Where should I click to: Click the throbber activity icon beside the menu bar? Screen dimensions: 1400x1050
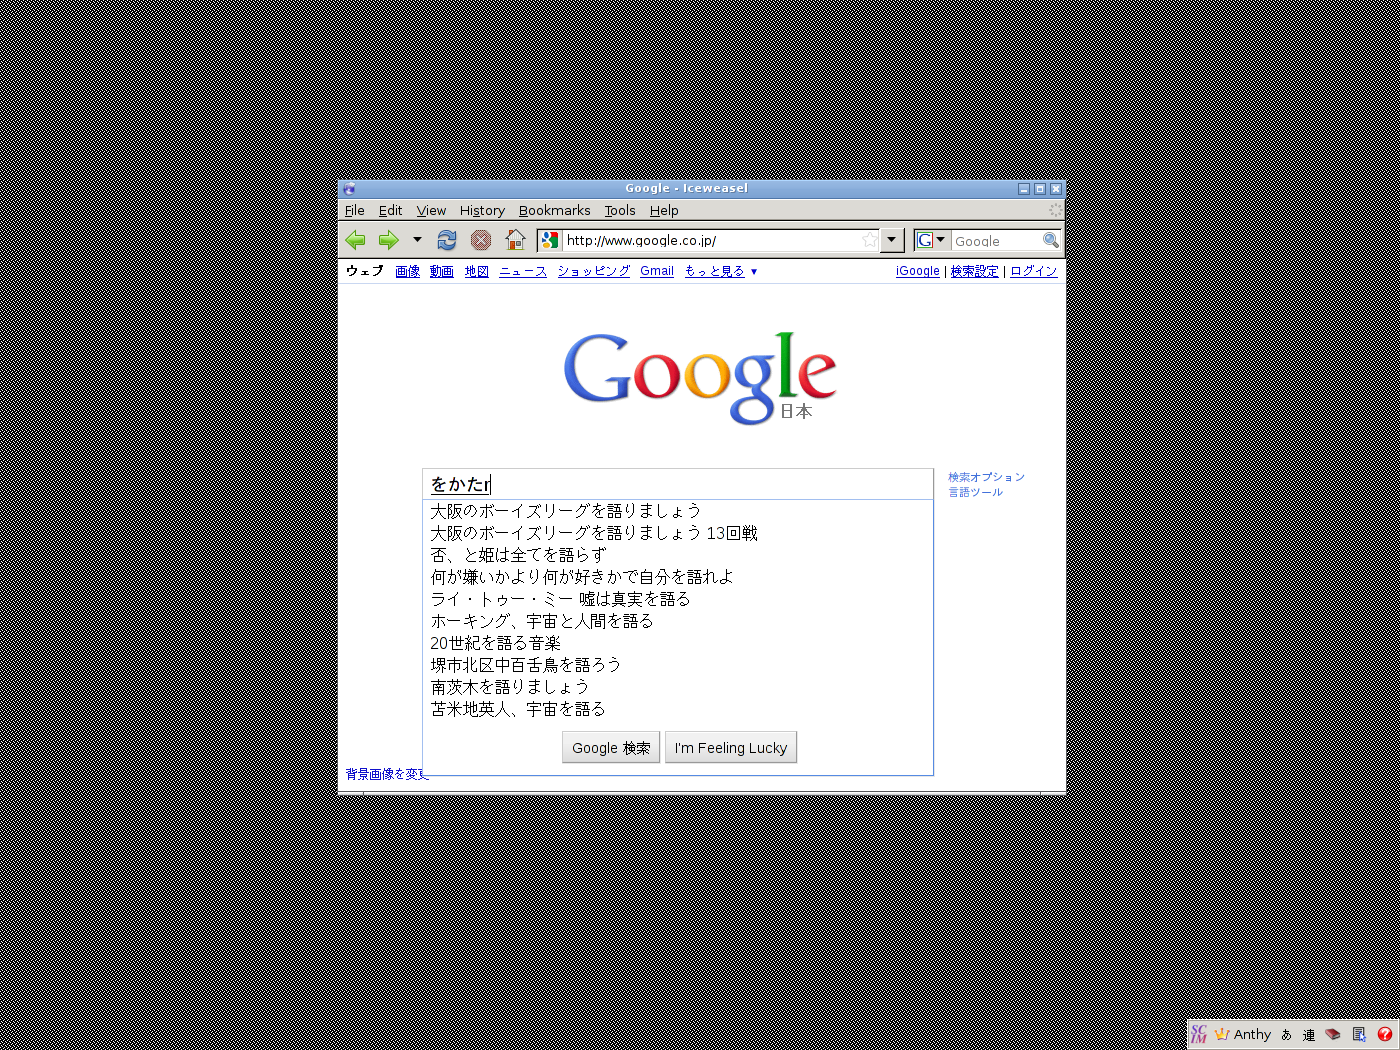pos(1055,210)
